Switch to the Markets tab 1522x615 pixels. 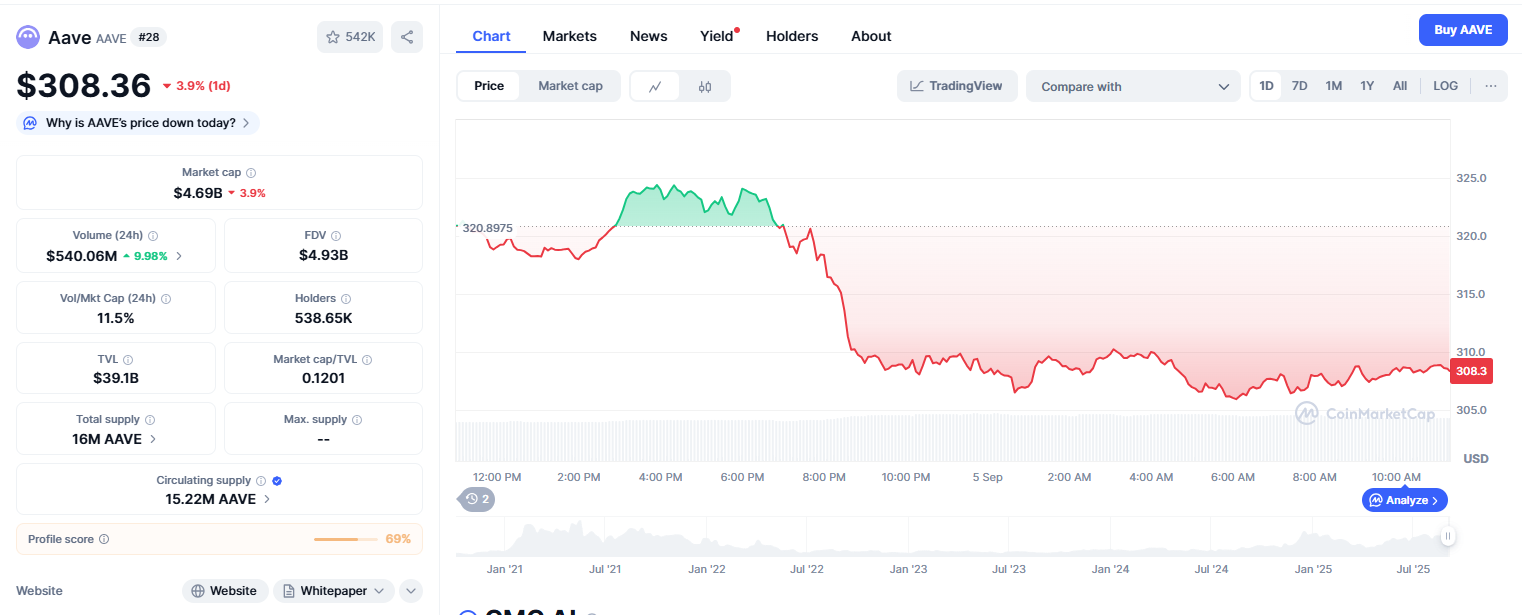[x=570, y=36]
